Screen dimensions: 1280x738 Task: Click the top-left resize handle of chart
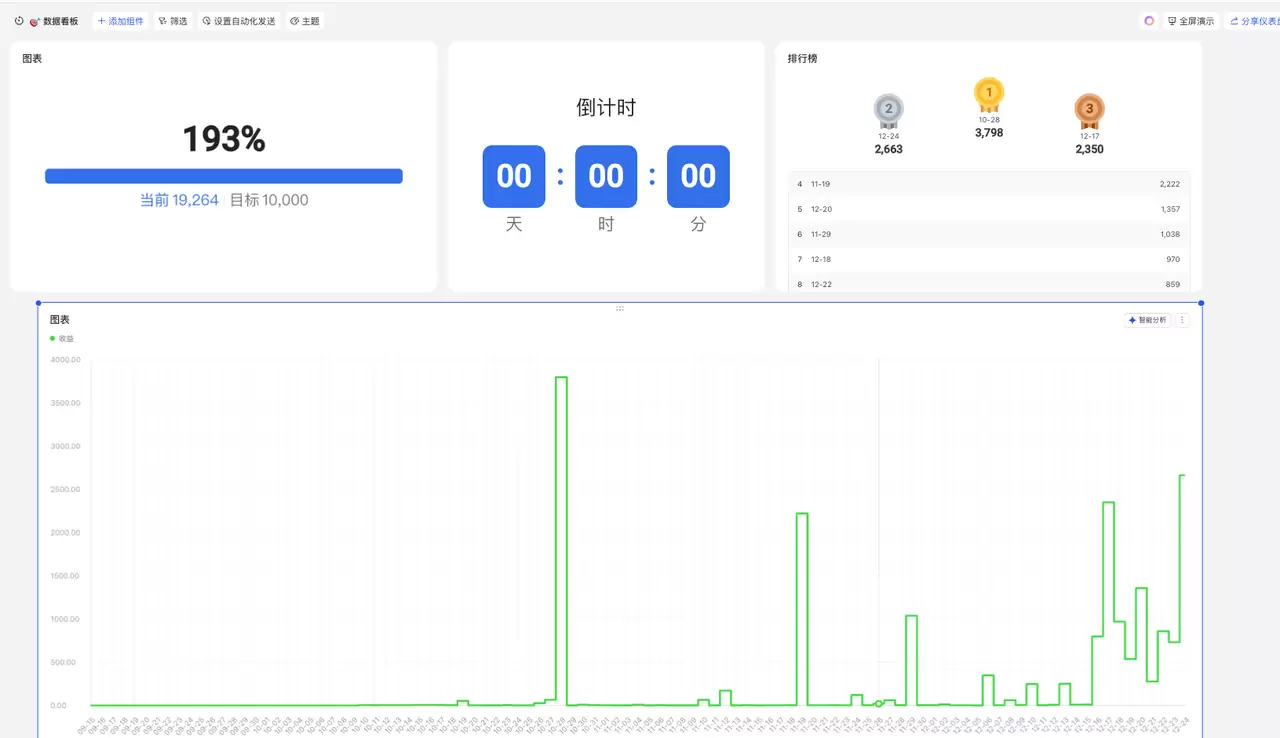click(x=39, y=303)
